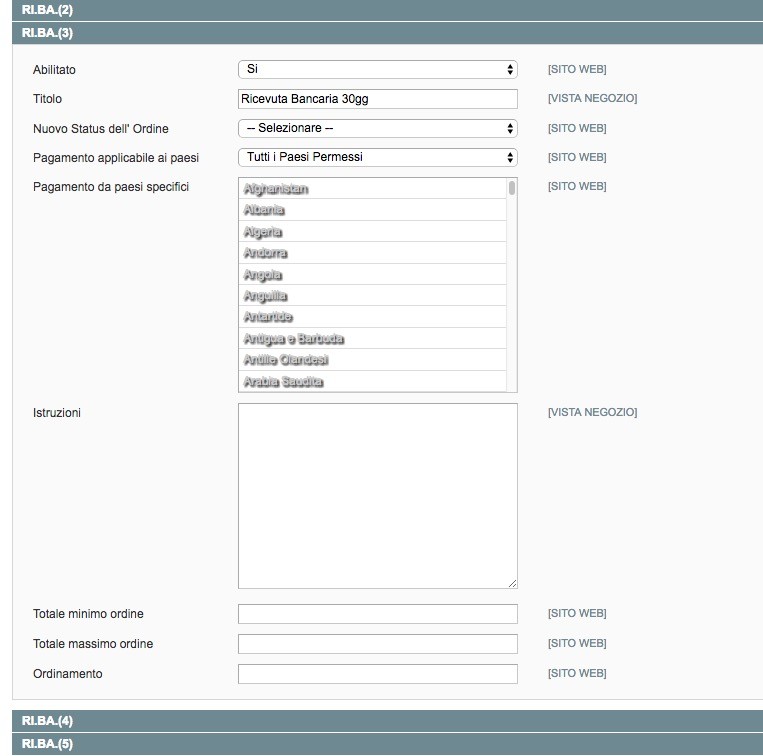
Task: Collapse the RI.BA.(3) section header
Action: tap(387, 33)
